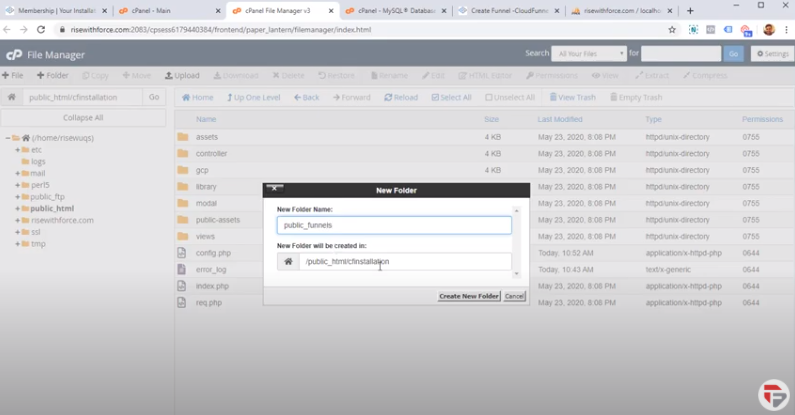Open Settings gear button

coord(771,54)
